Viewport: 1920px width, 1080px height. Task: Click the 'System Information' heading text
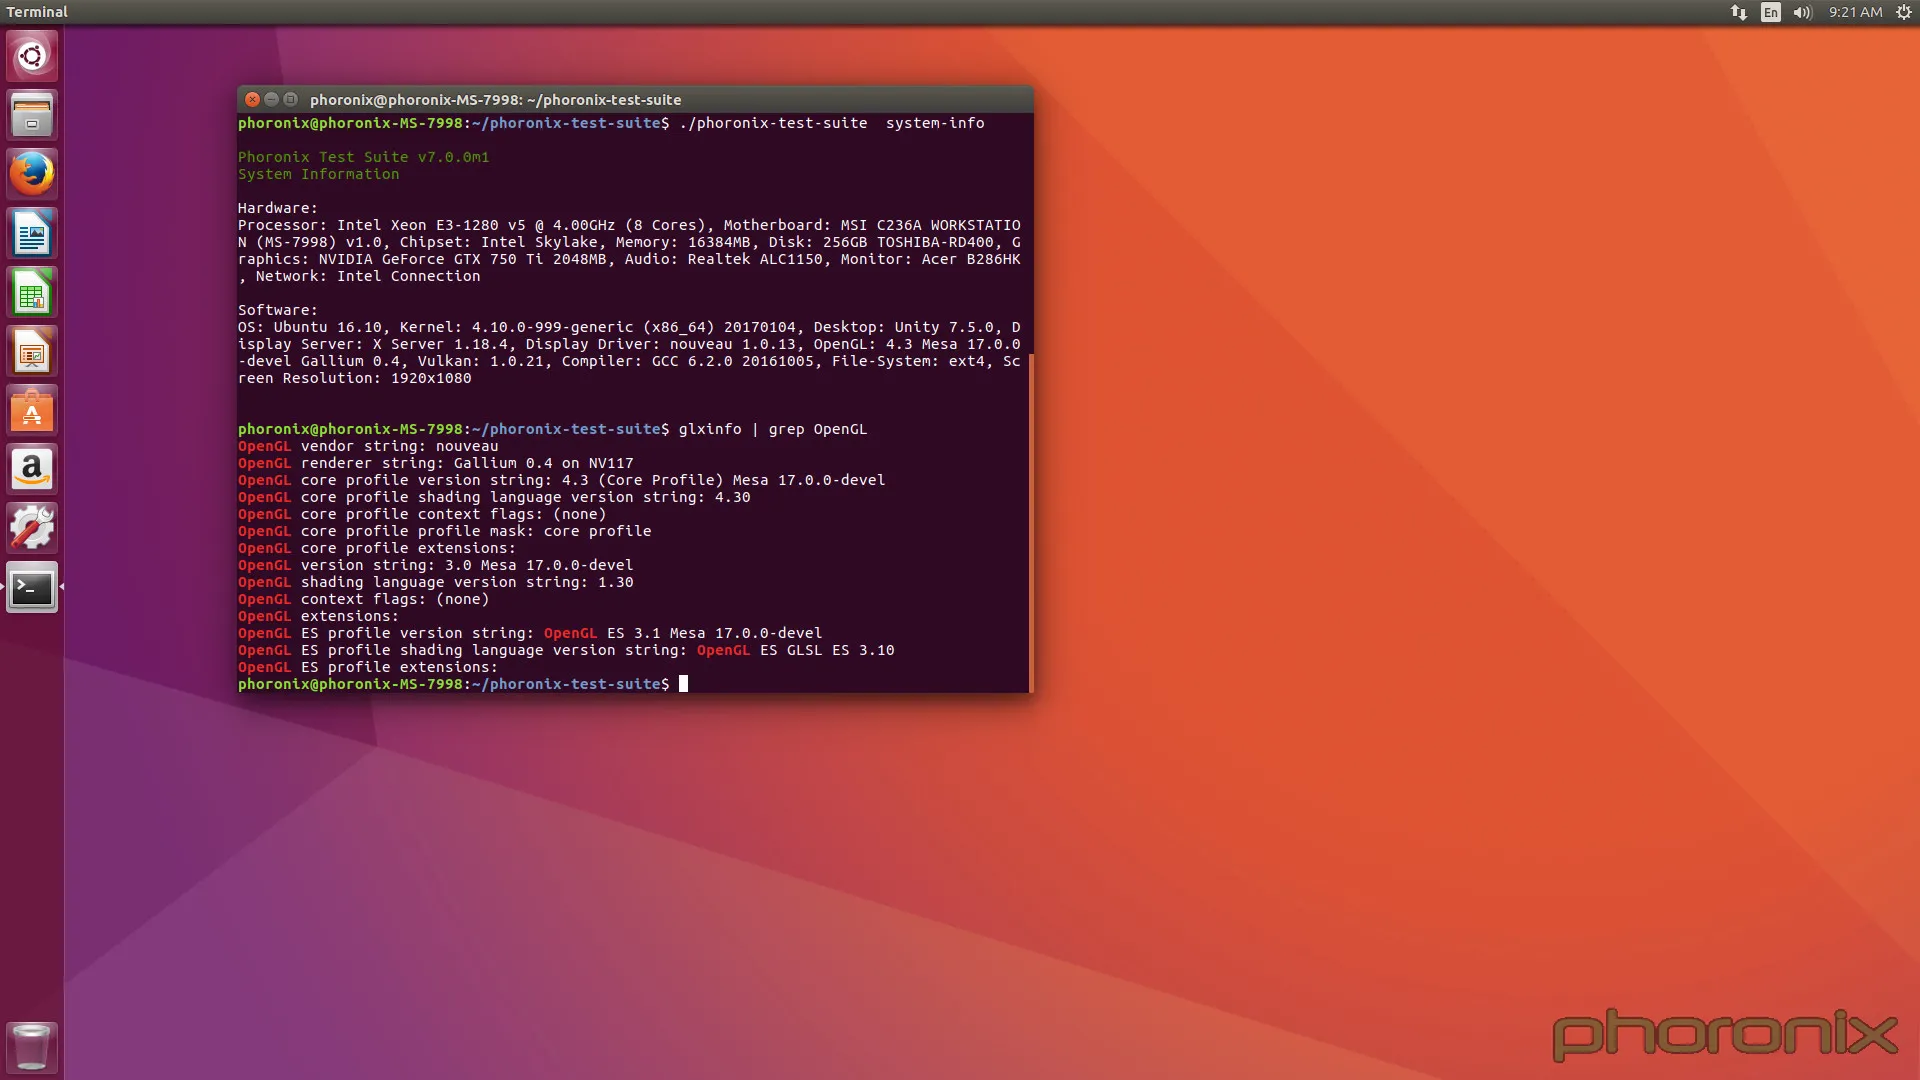(318, 174)
